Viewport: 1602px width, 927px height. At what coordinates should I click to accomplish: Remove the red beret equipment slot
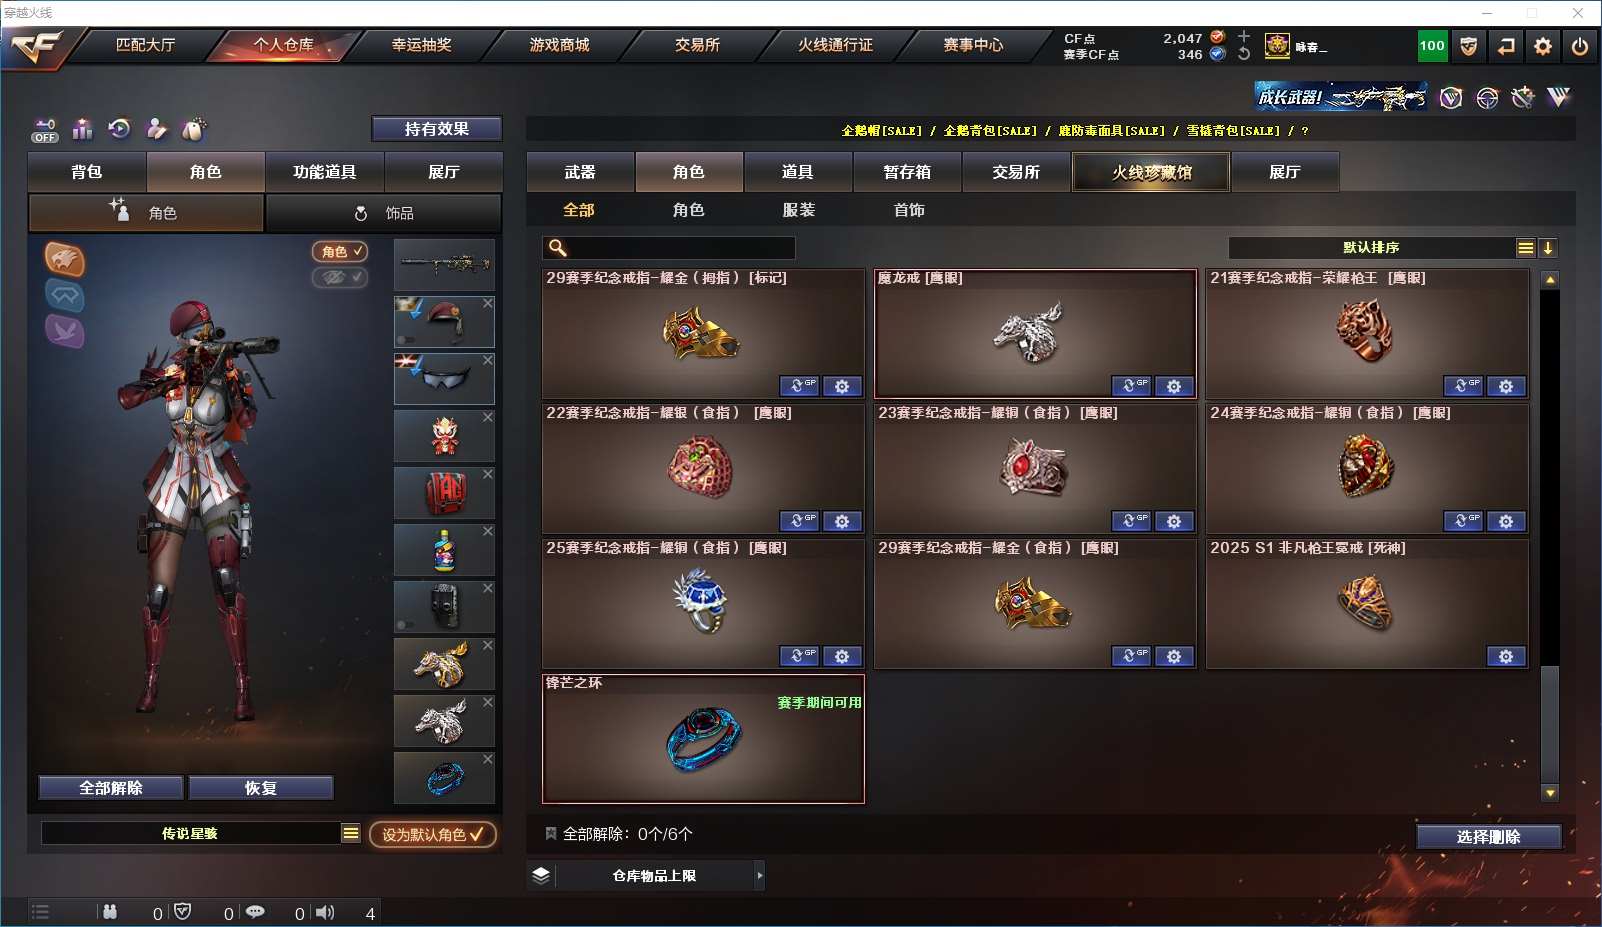[x=488, y=303]
